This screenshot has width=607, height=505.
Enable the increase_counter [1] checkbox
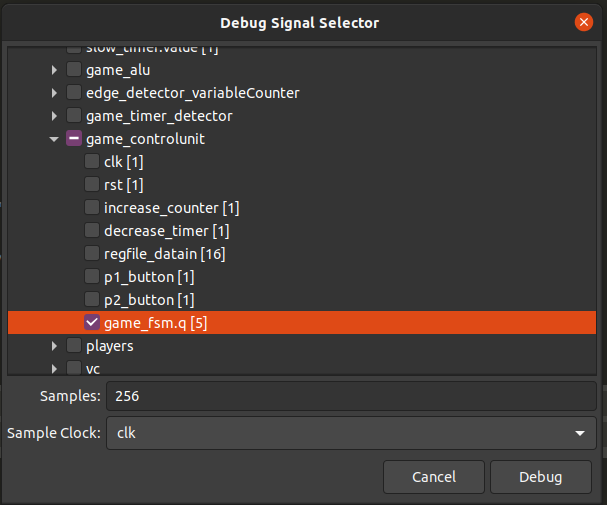coord(92,207)
